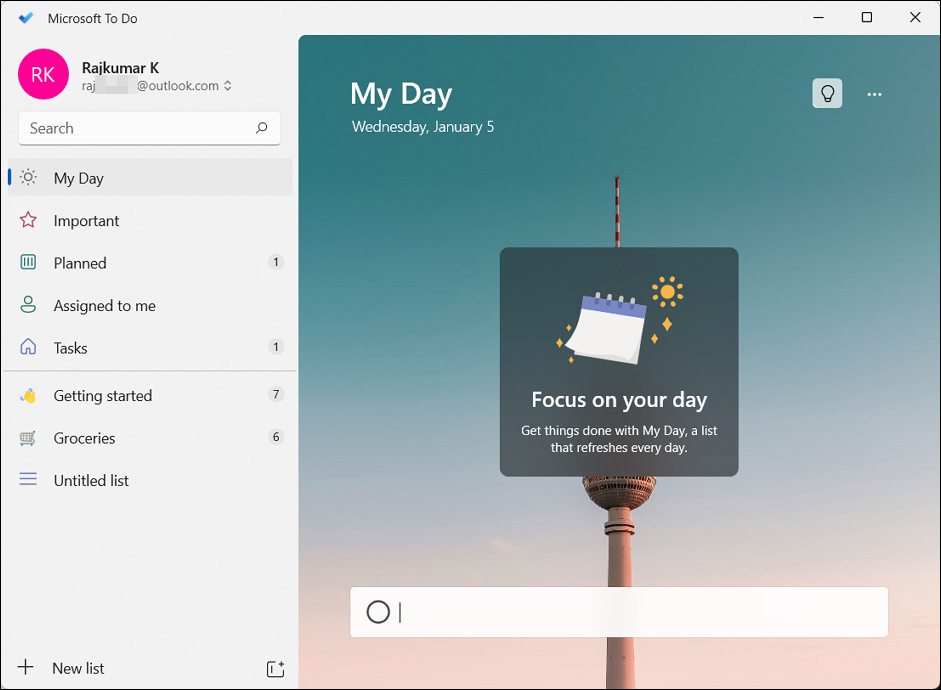Click the plus icon beside New list
This screenshot has height=690, width=941.
pos(26,667)
